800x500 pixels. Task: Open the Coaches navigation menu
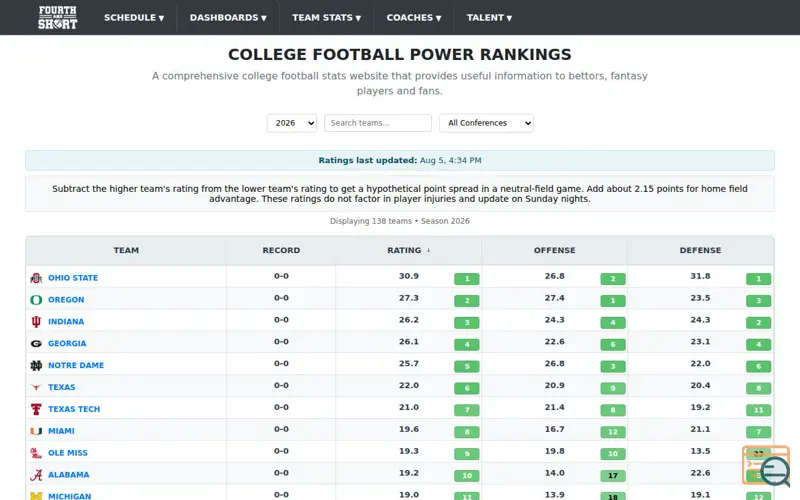[x=414, y=18]
